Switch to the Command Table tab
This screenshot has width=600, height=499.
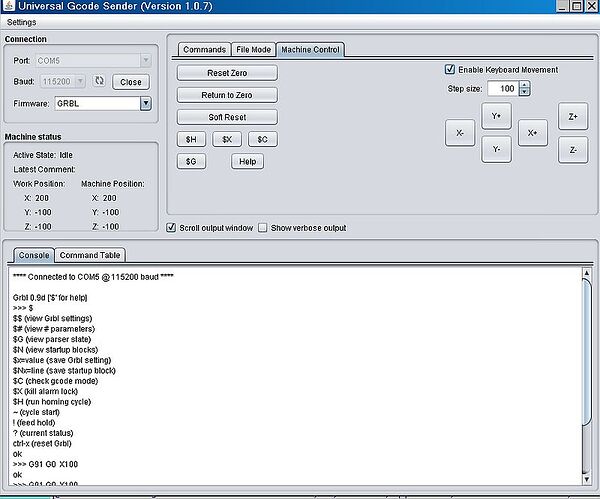90,255
